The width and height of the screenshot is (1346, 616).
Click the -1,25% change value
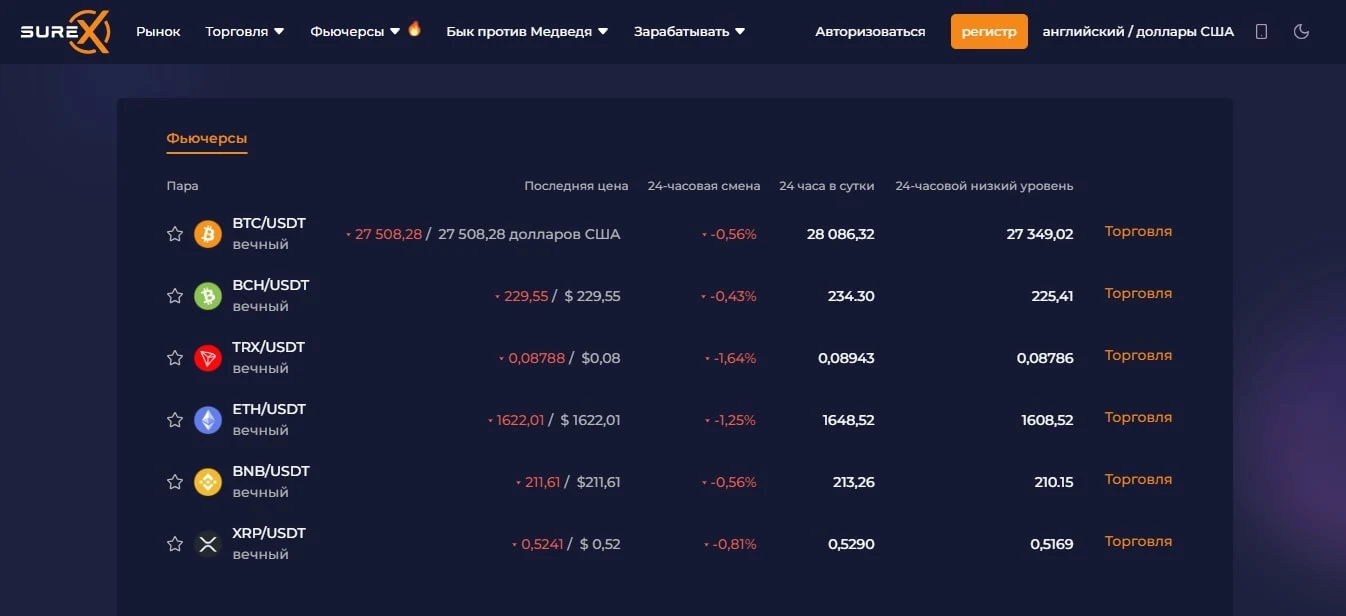[x=735, y=420]
